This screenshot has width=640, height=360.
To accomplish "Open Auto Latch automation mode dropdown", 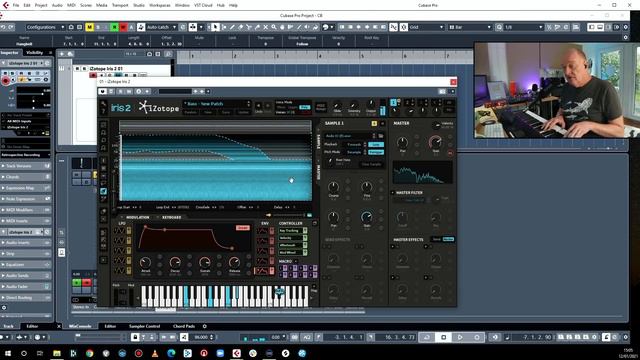I will [161, 27].
